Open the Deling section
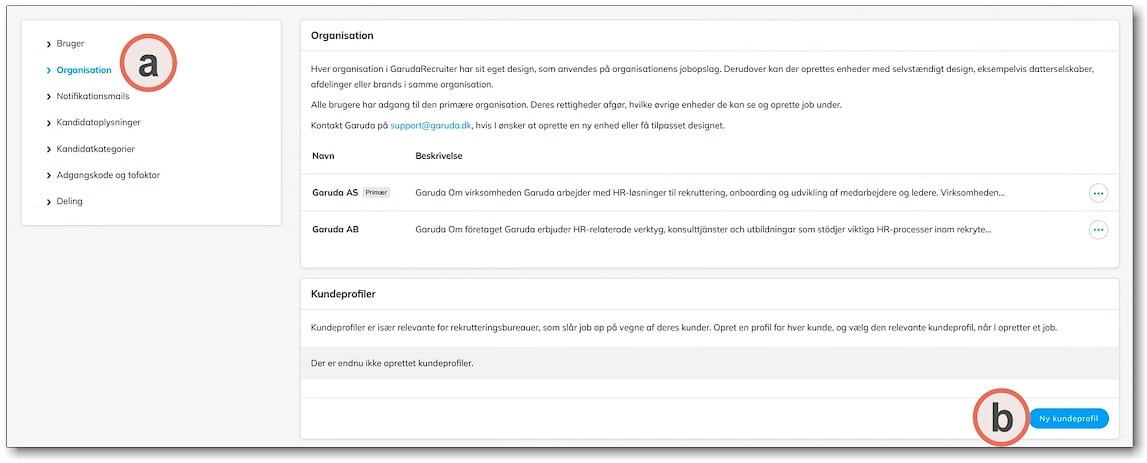The width and height of the screenshot is (1147, 463). 69,201
